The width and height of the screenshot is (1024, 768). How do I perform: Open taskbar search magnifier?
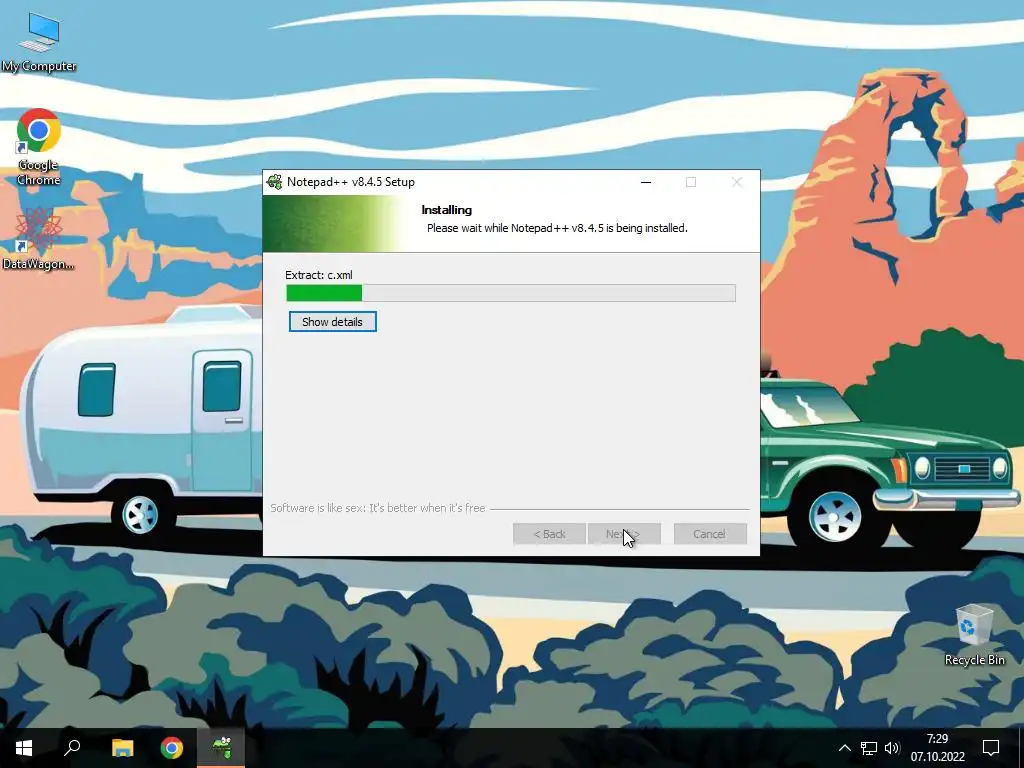pos(72,748)
